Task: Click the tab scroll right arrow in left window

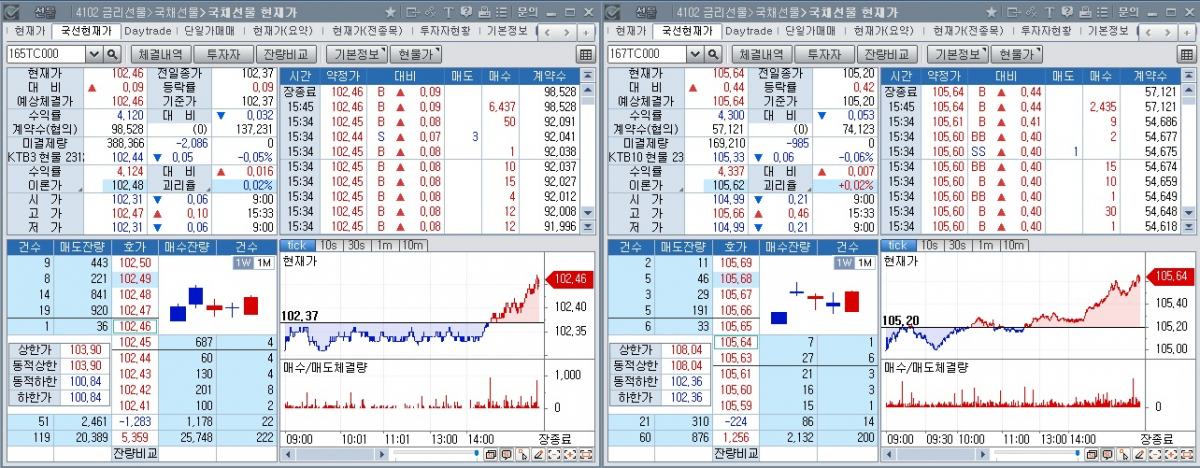Action: point(567,33)
